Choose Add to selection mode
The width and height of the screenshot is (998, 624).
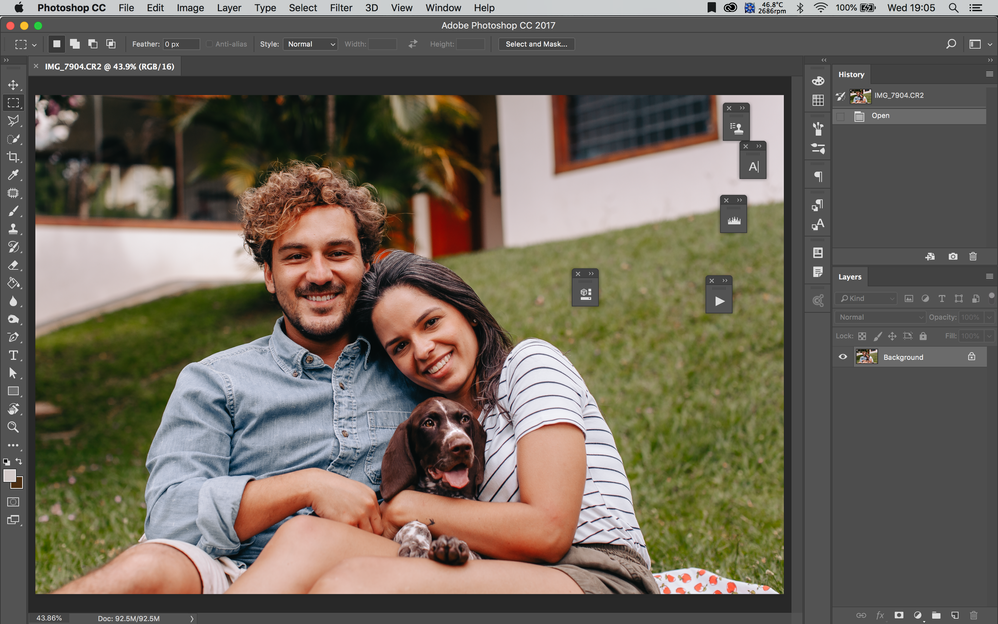pos(74,44)
